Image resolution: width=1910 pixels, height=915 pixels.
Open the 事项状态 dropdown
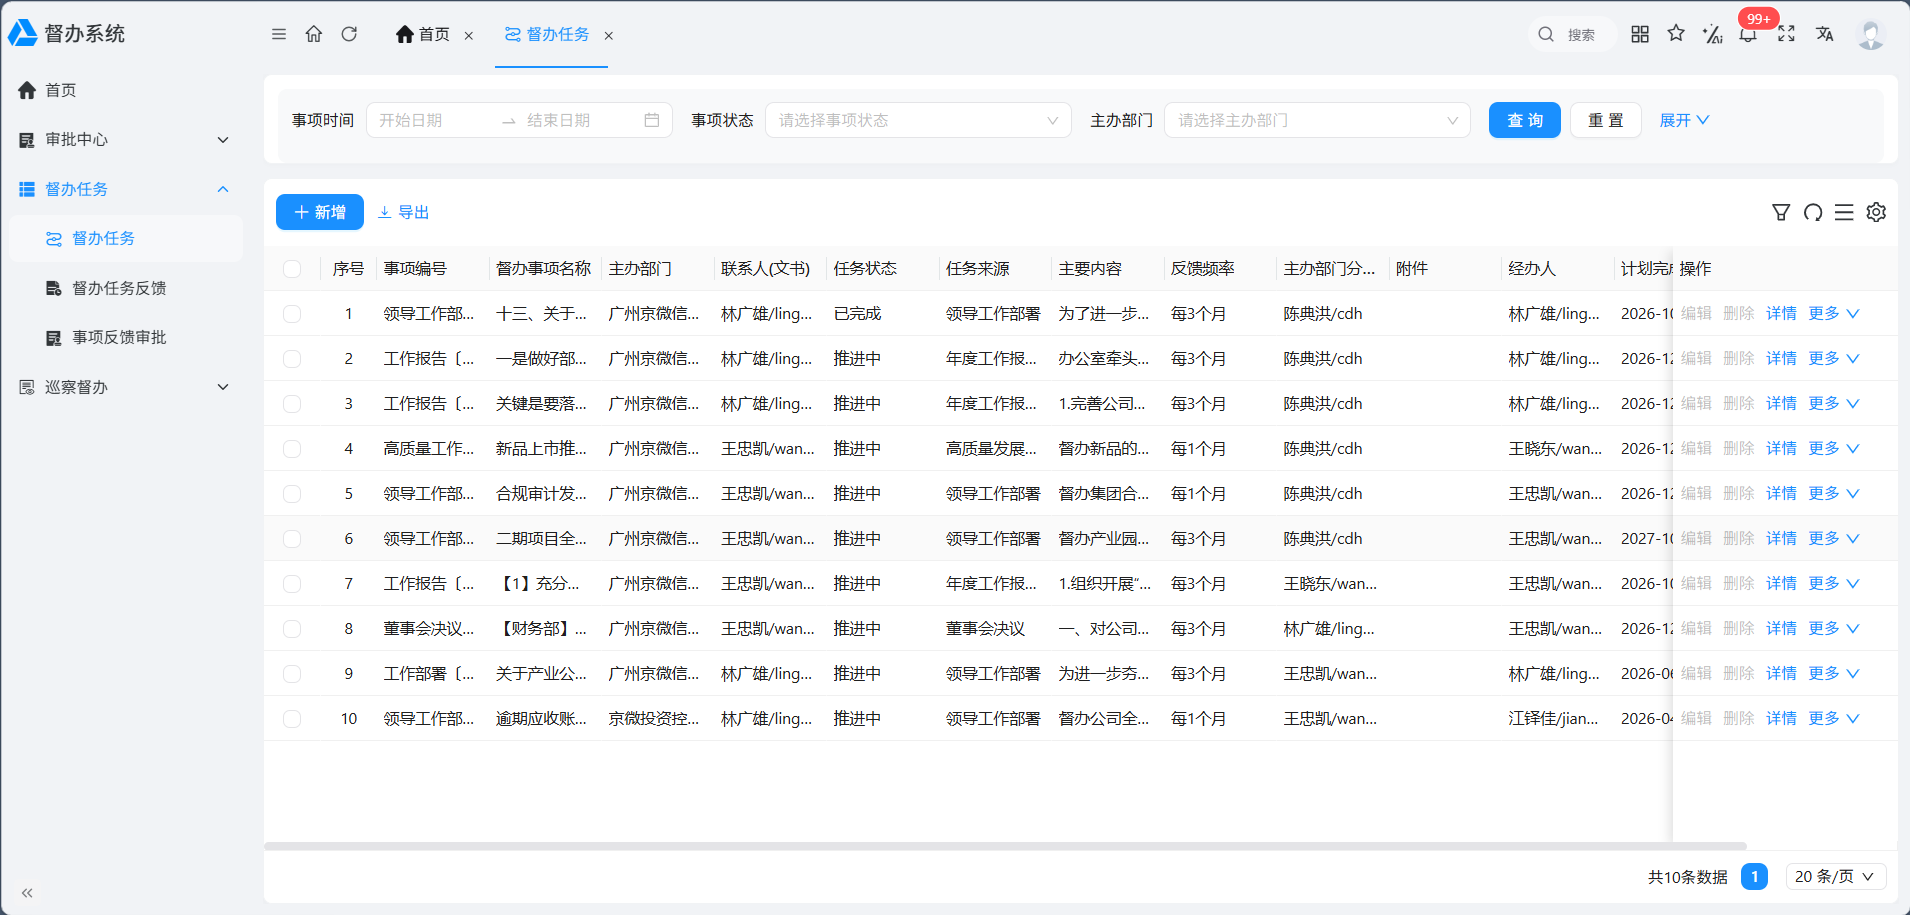tap(918, 120)
